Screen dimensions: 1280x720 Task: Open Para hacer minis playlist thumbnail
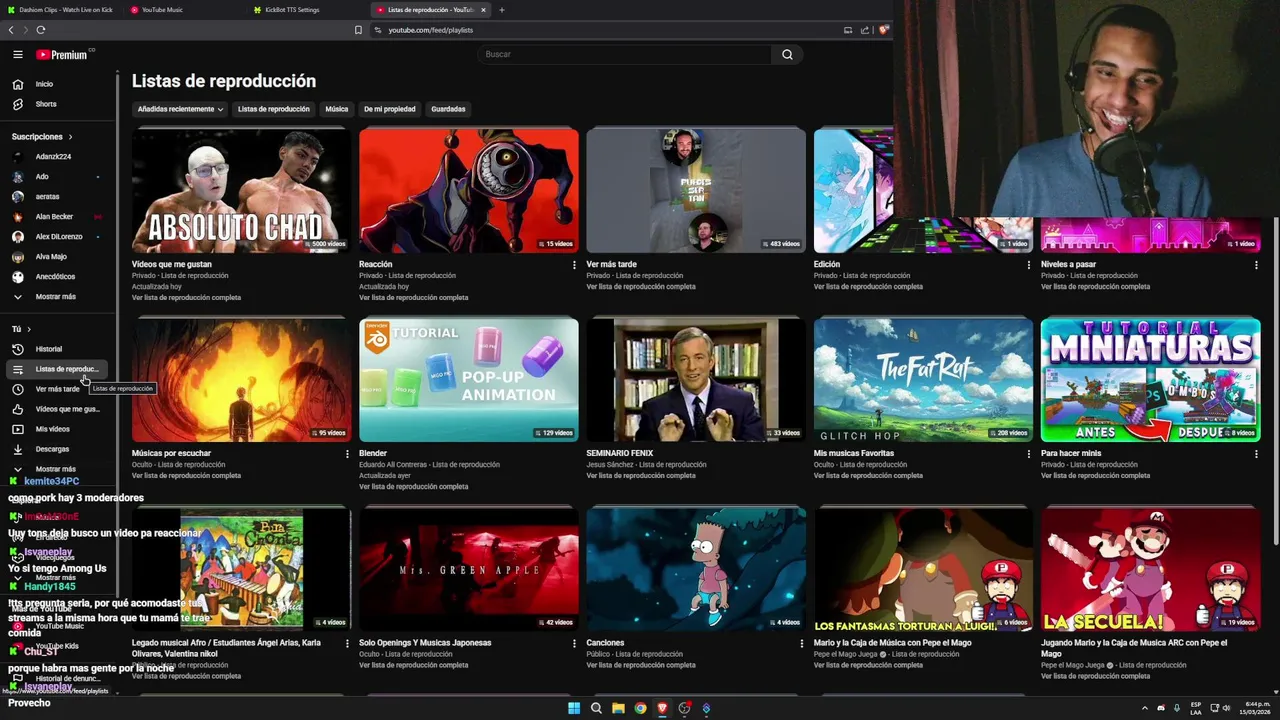pyautogui.click(x=1150, y=380)
